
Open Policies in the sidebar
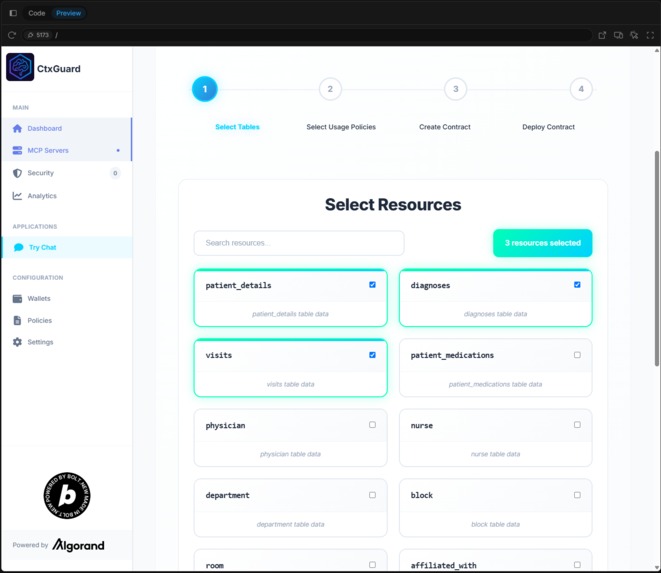[x=67, y=320]
